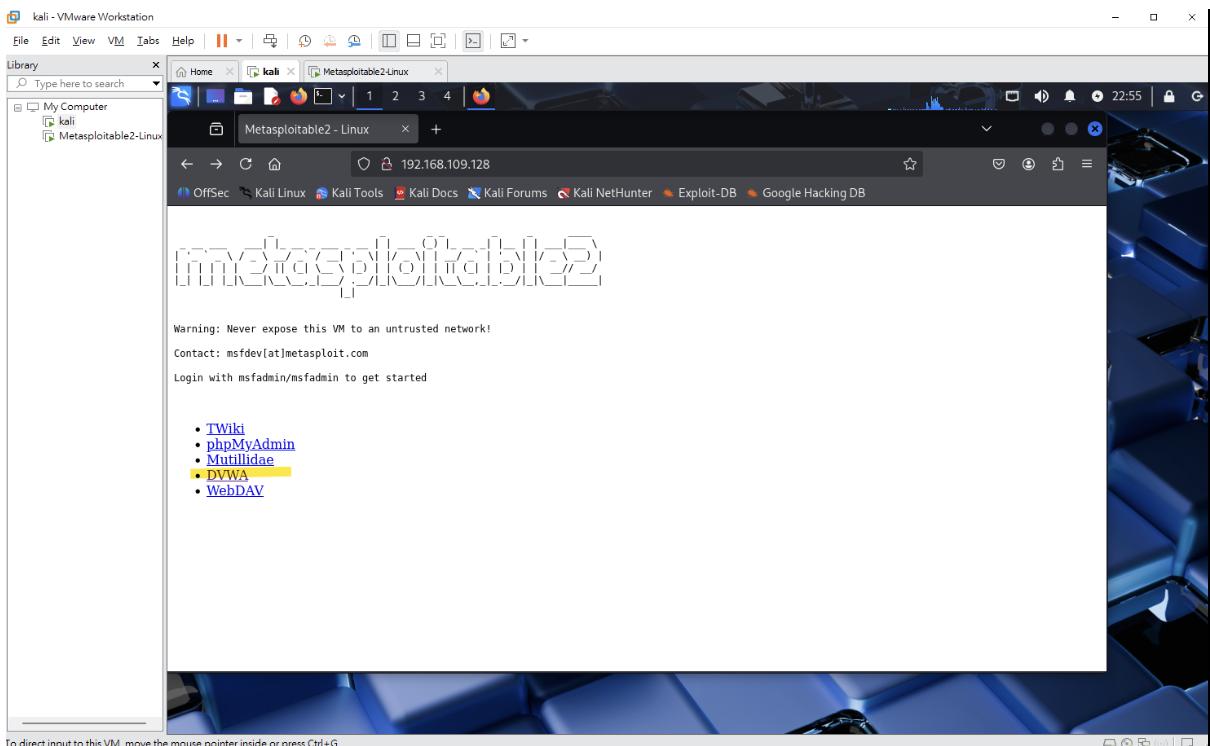Image resolution: width=1210 pixels, height=746 pixels.
Task: Reload the current page
Action: [244, 164]
